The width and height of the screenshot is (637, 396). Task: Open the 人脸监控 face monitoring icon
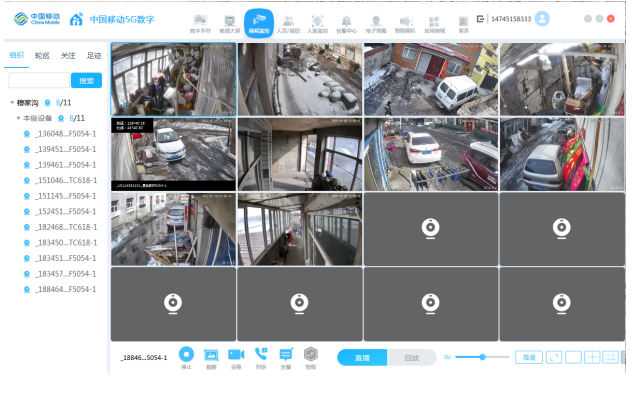[x=317, y=24]
